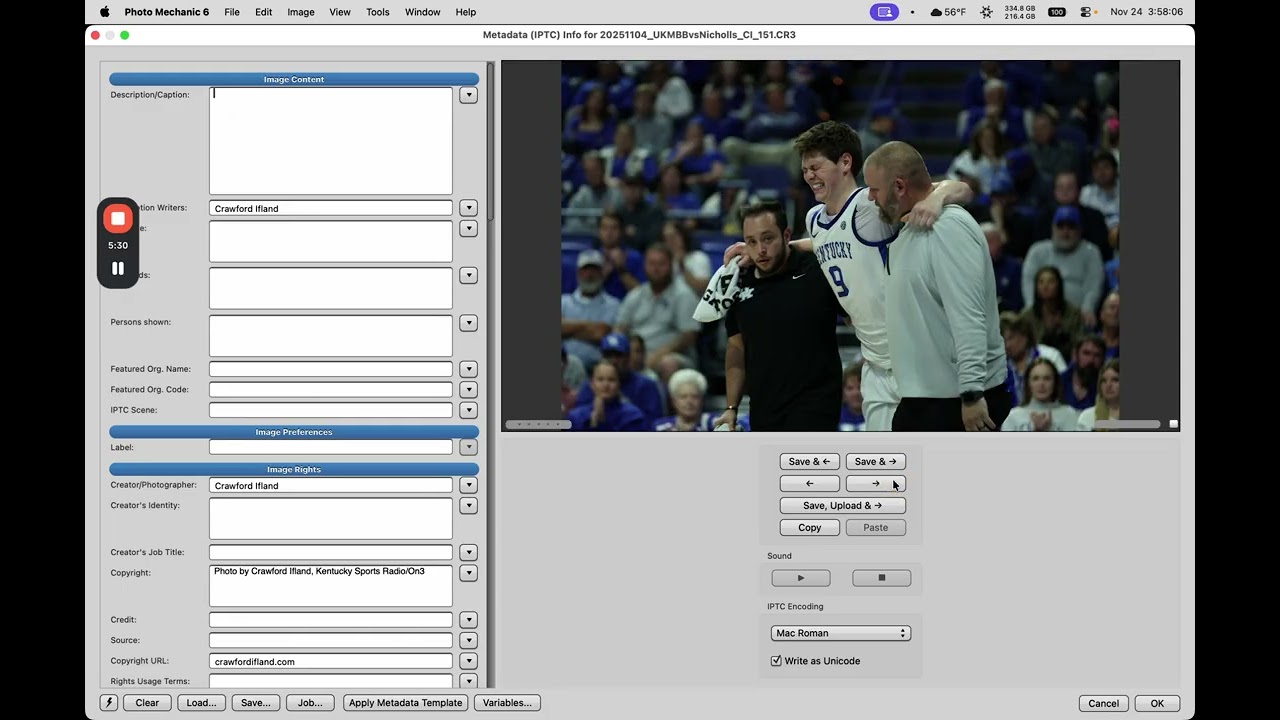
Task: Open the IPTC Encoding Mac Roman dropdown
Action: pyautogui.click(x=841, y=633)
